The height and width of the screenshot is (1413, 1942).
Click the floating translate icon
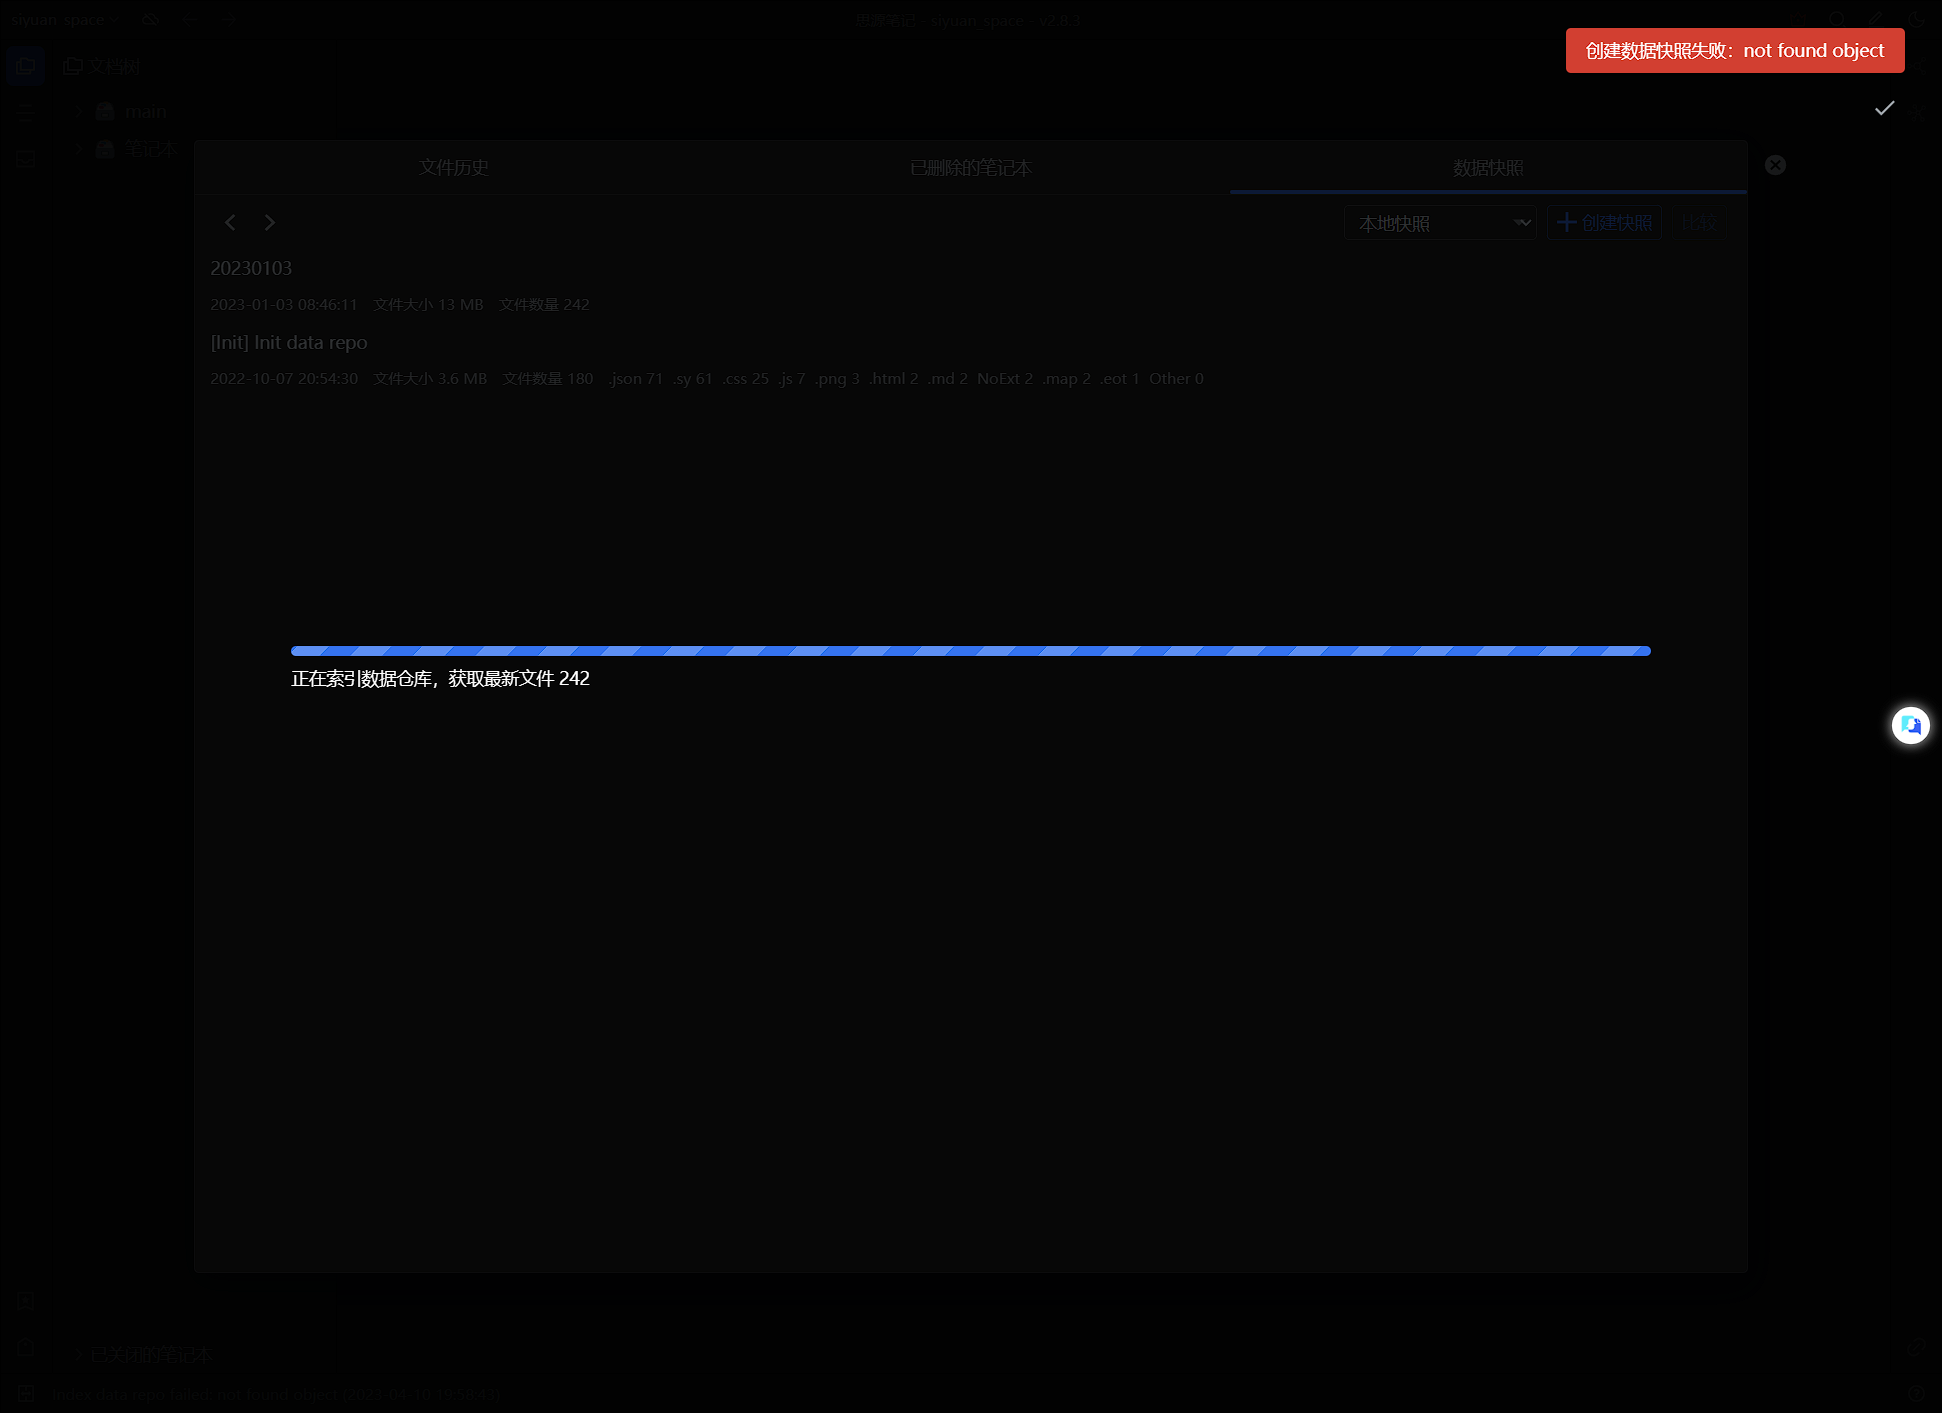pyautogui.click(x=1910, y=725)
